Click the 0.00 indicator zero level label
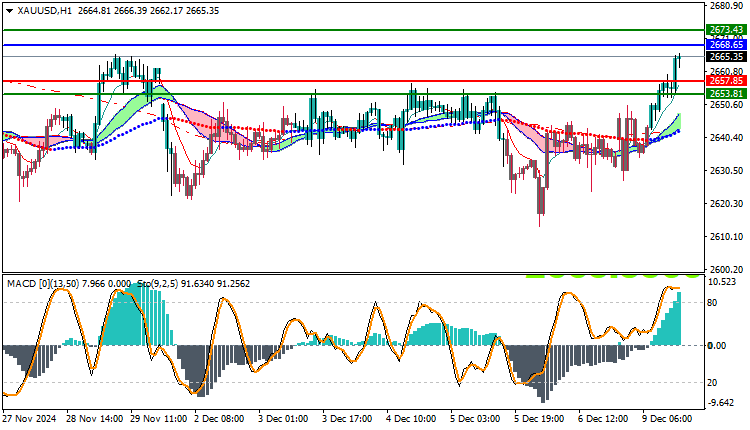Viewport: 750px width, 430px height. tap(717, 345)
